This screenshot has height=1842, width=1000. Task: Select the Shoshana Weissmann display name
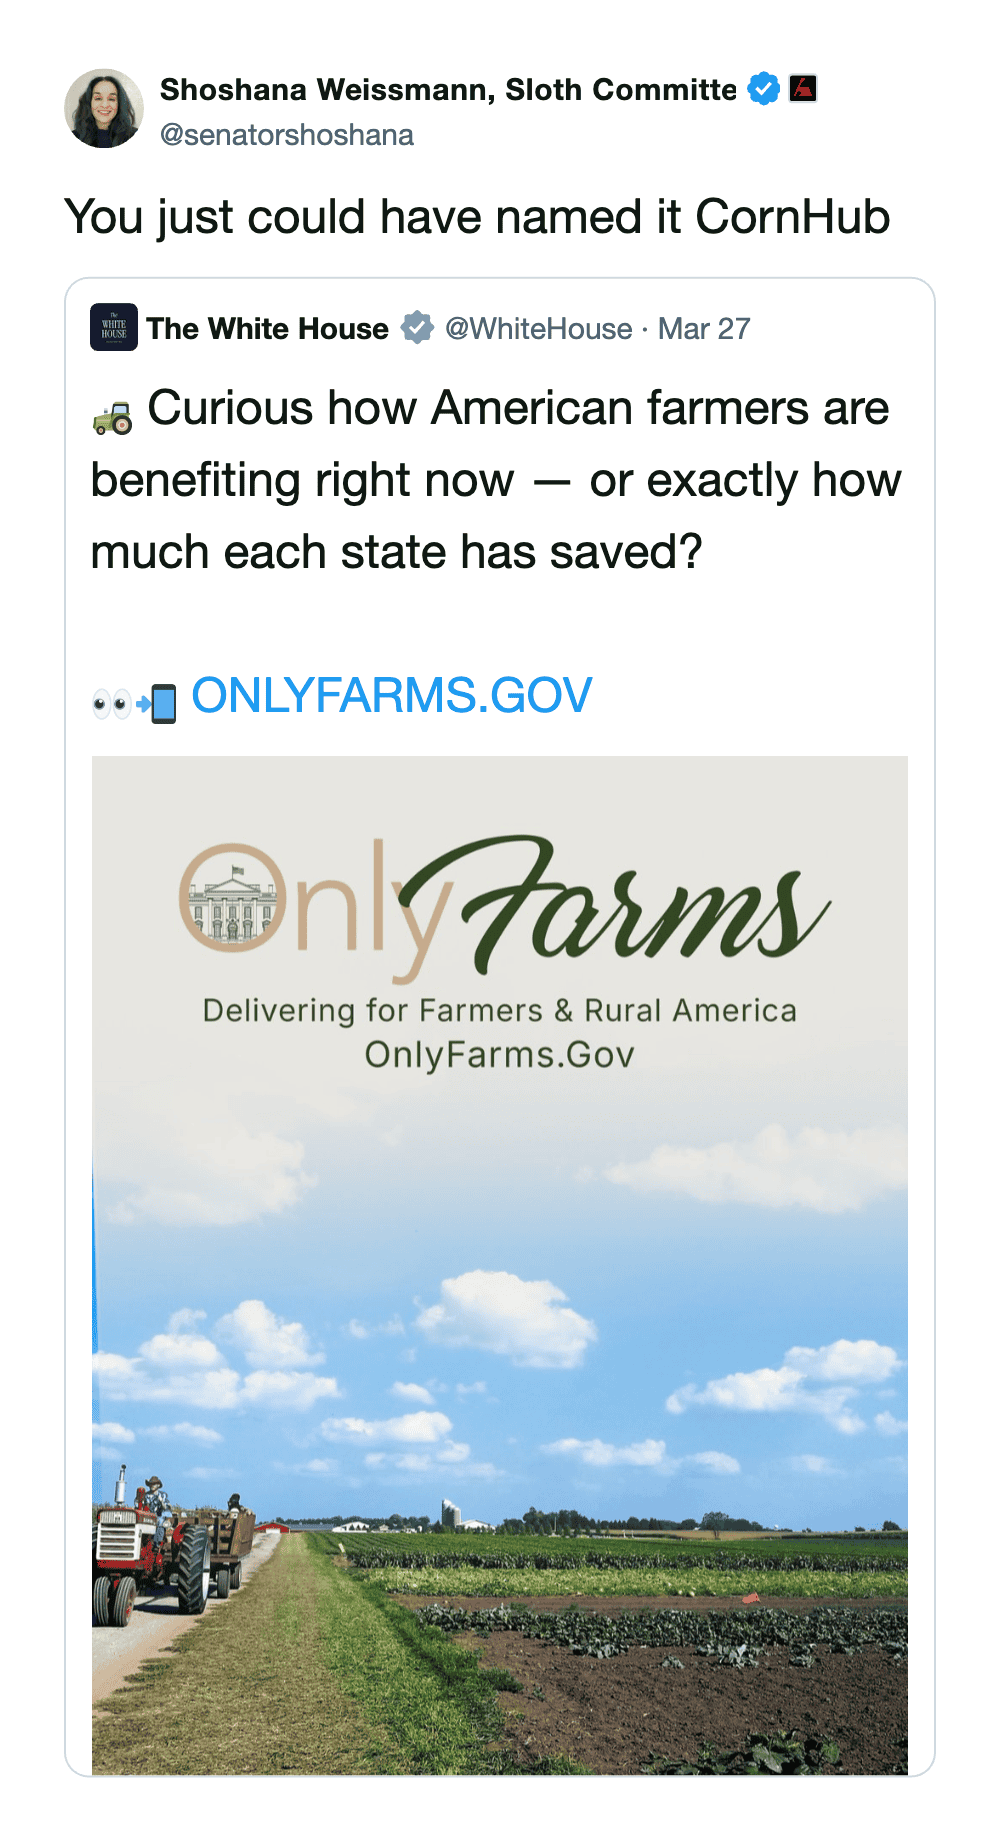(448, 90)
